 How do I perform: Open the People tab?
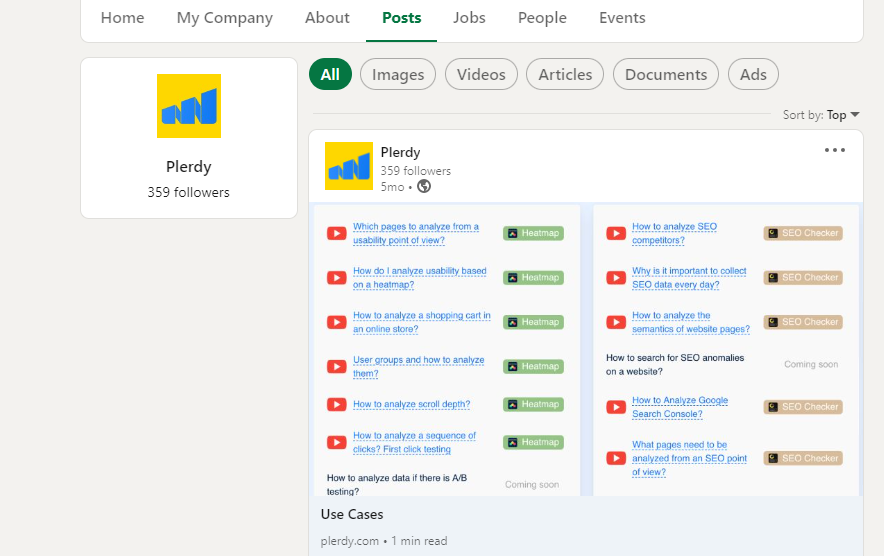coord(542,18)
